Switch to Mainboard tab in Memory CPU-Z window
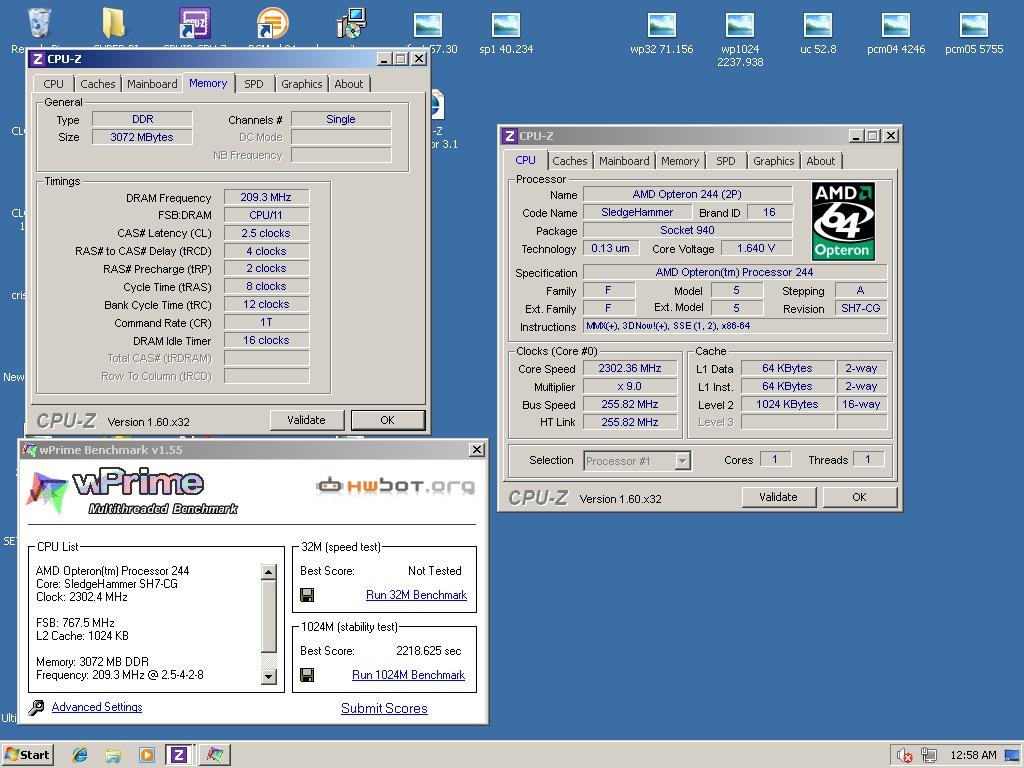 click(x=152, y=84)
